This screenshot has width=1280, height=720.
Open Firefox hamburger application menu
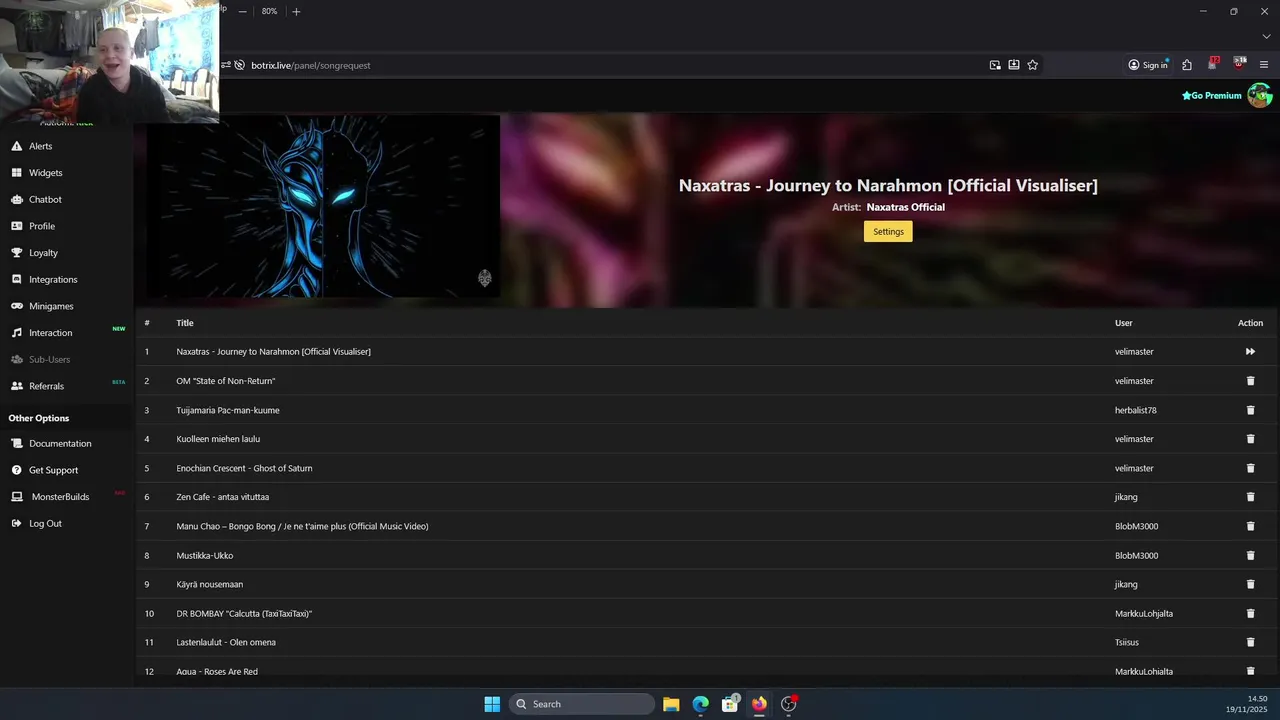pyautogui.click(x=1264, y=65)
